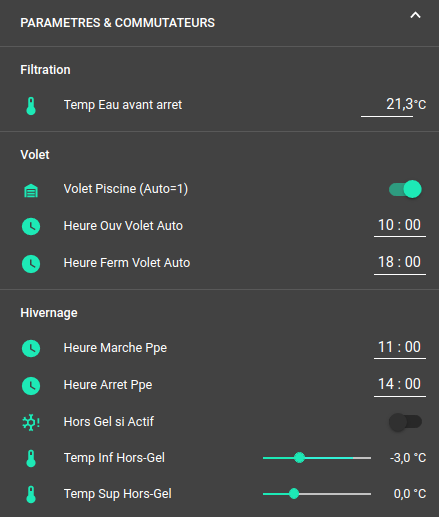The image size is (439, 517).
Task: Click the garage shutter icon for Volet Piscine
Action: (x=31, y=191)
